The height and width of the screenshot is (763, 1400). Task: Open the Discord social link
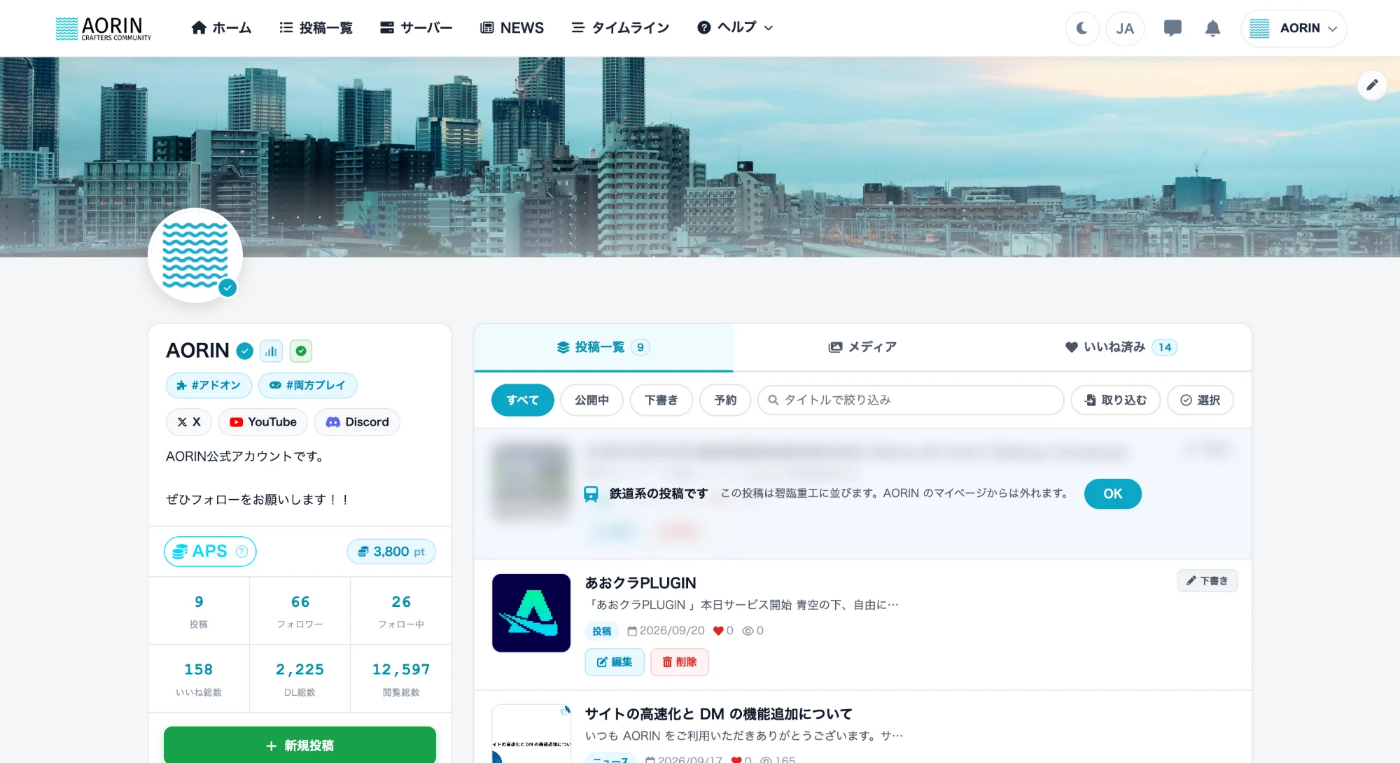[x=357, y=422]
